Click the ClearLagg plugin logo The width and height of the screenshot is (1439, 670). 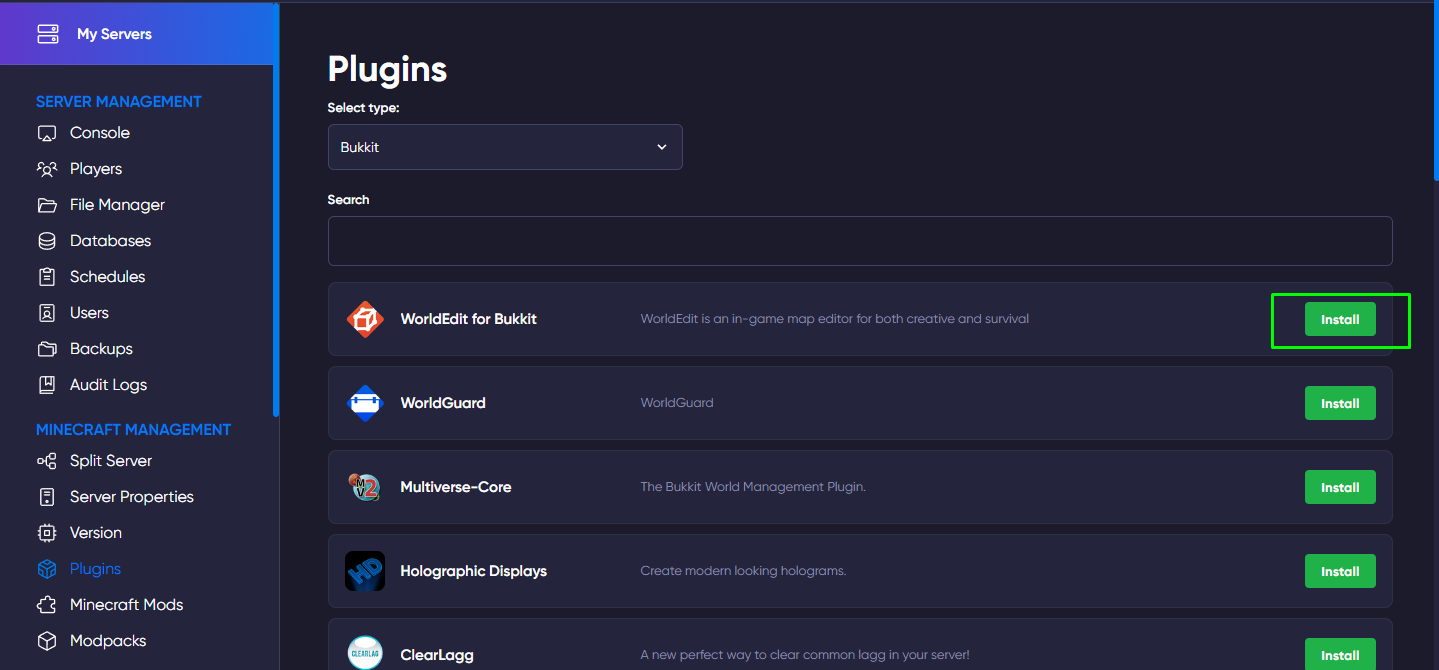[365, 654]
